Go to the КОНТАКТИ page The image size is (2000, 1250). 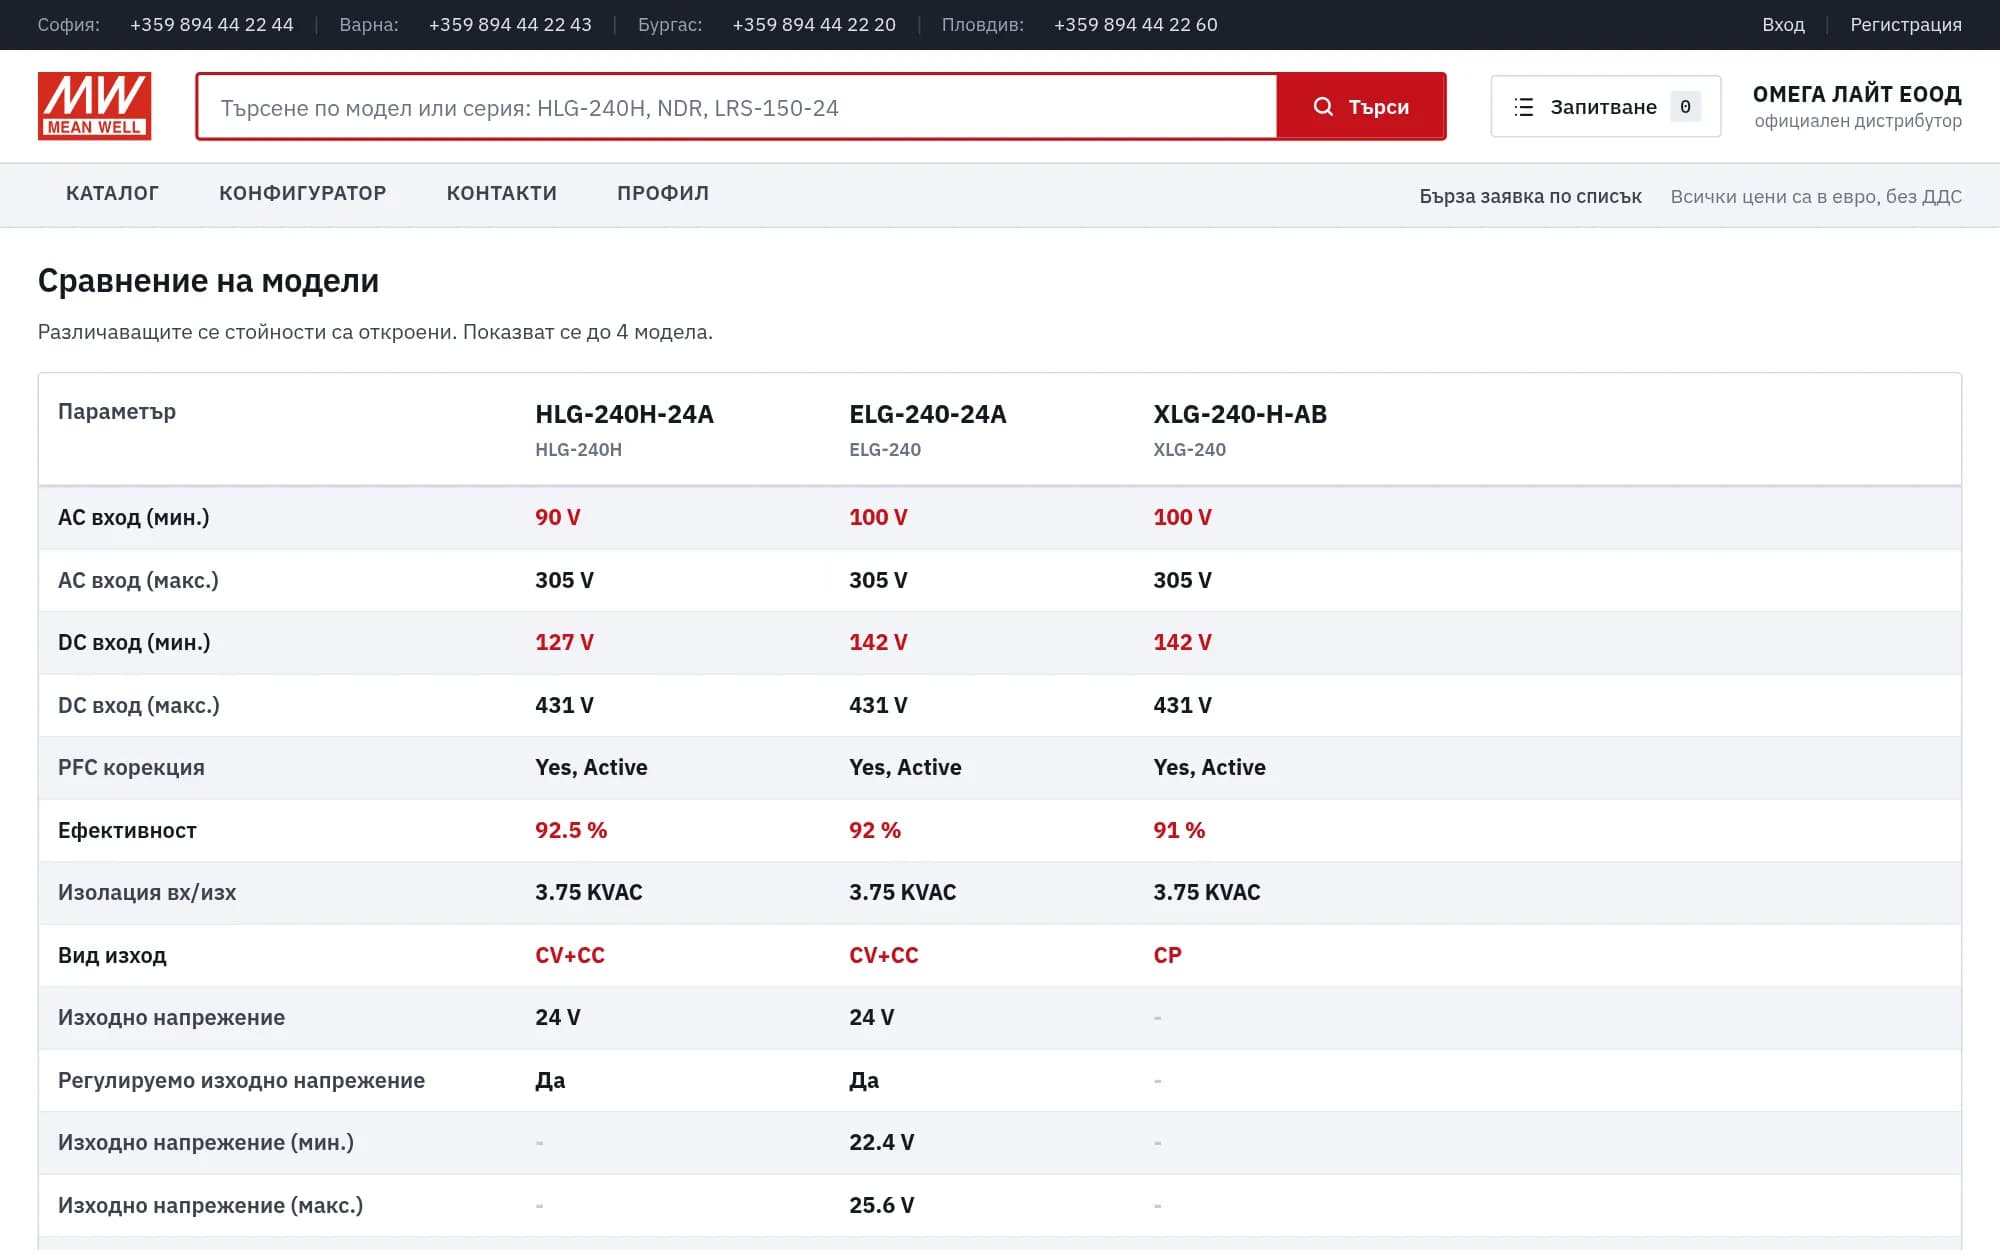(x=501, y=193)
